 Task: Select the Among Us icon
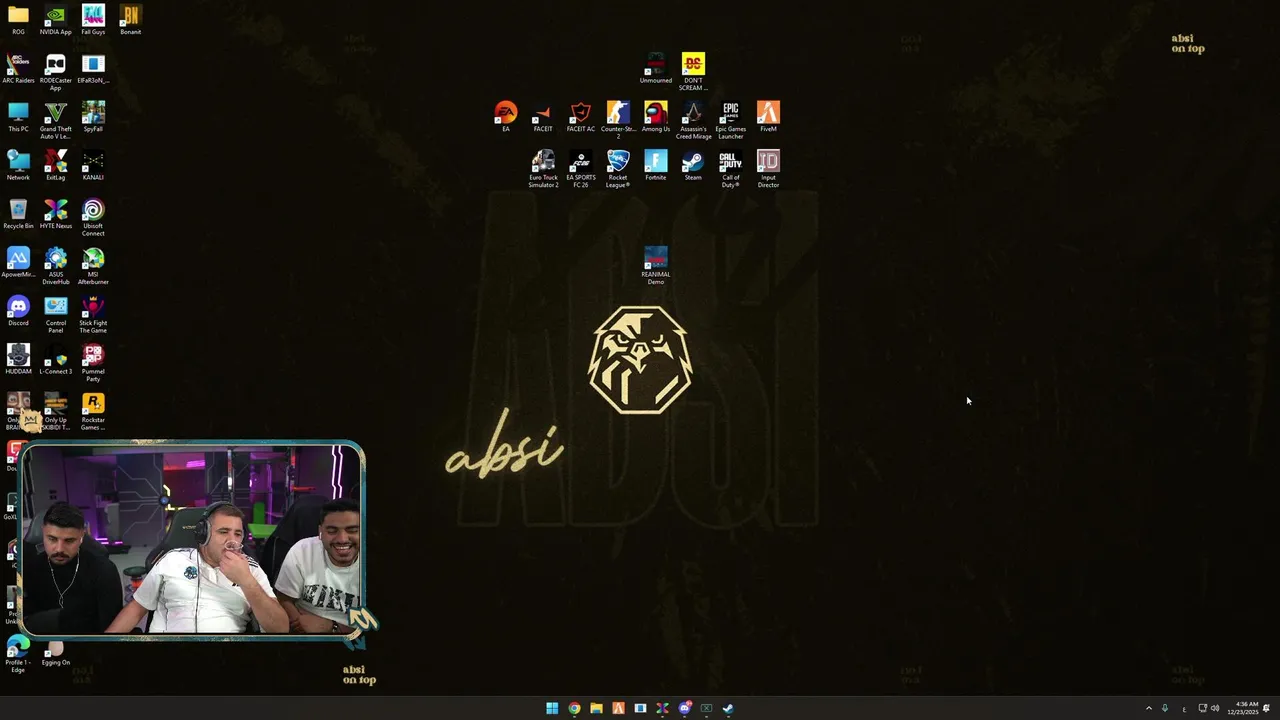tap(655, 117)
